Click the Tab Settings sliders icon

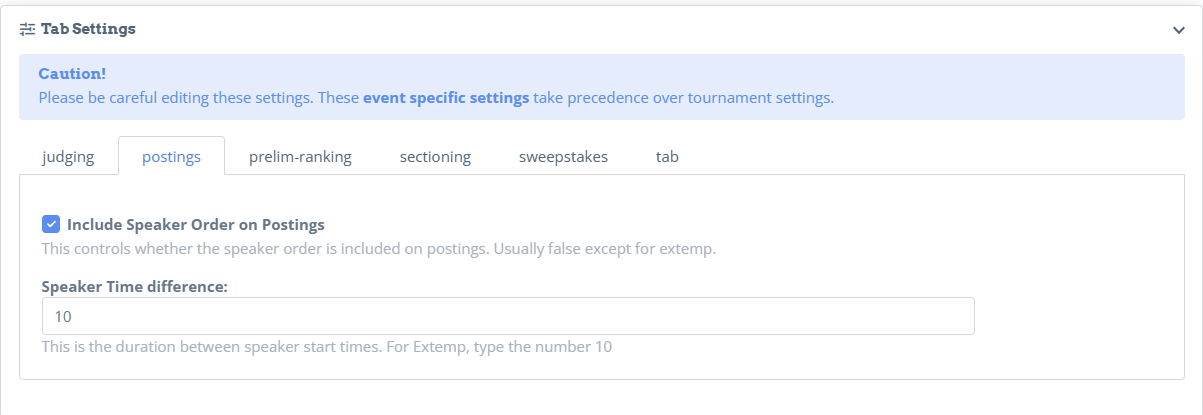[27, 29]
